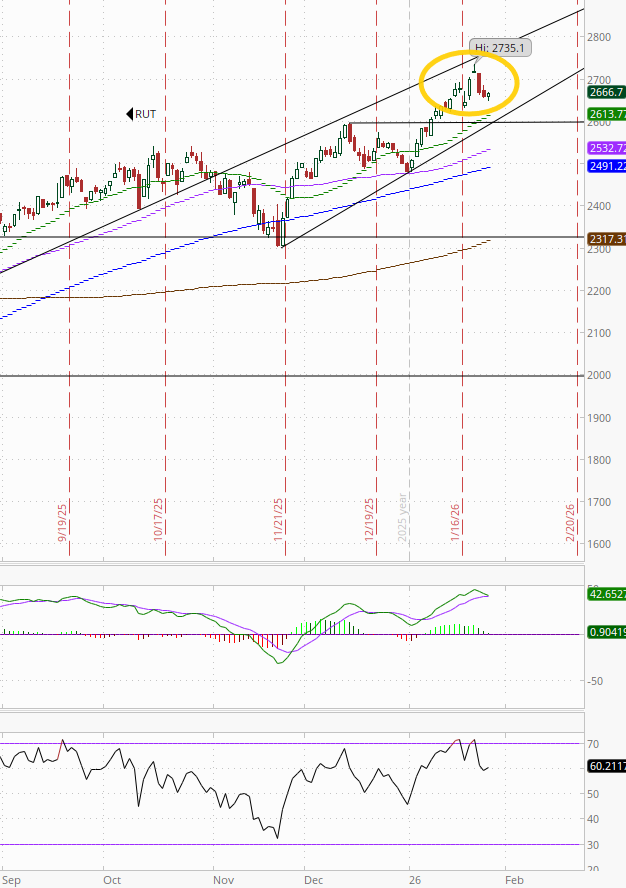
Task: Click the 2200 price axis label
Action: click(x=600, y=291)
